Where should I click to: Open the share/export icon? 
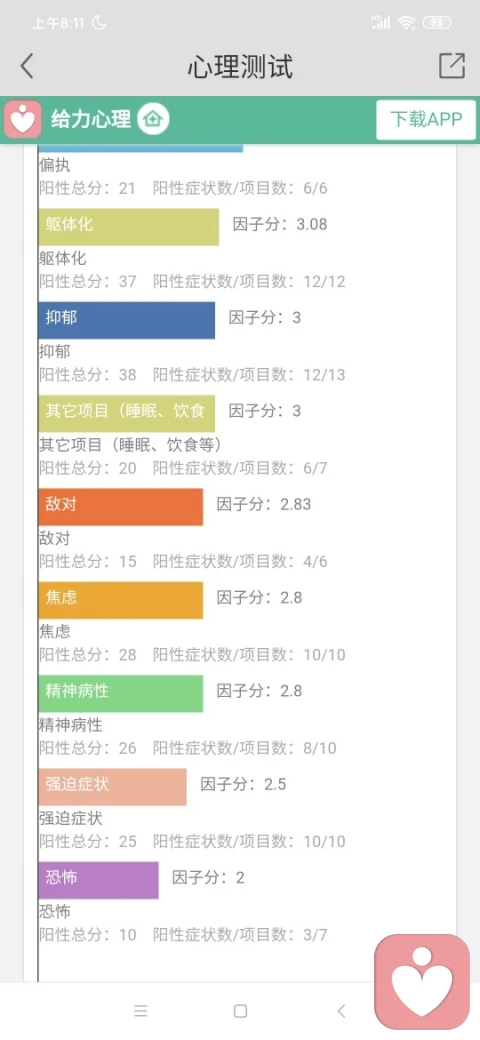pyautogui.click(x=452, y=66)
